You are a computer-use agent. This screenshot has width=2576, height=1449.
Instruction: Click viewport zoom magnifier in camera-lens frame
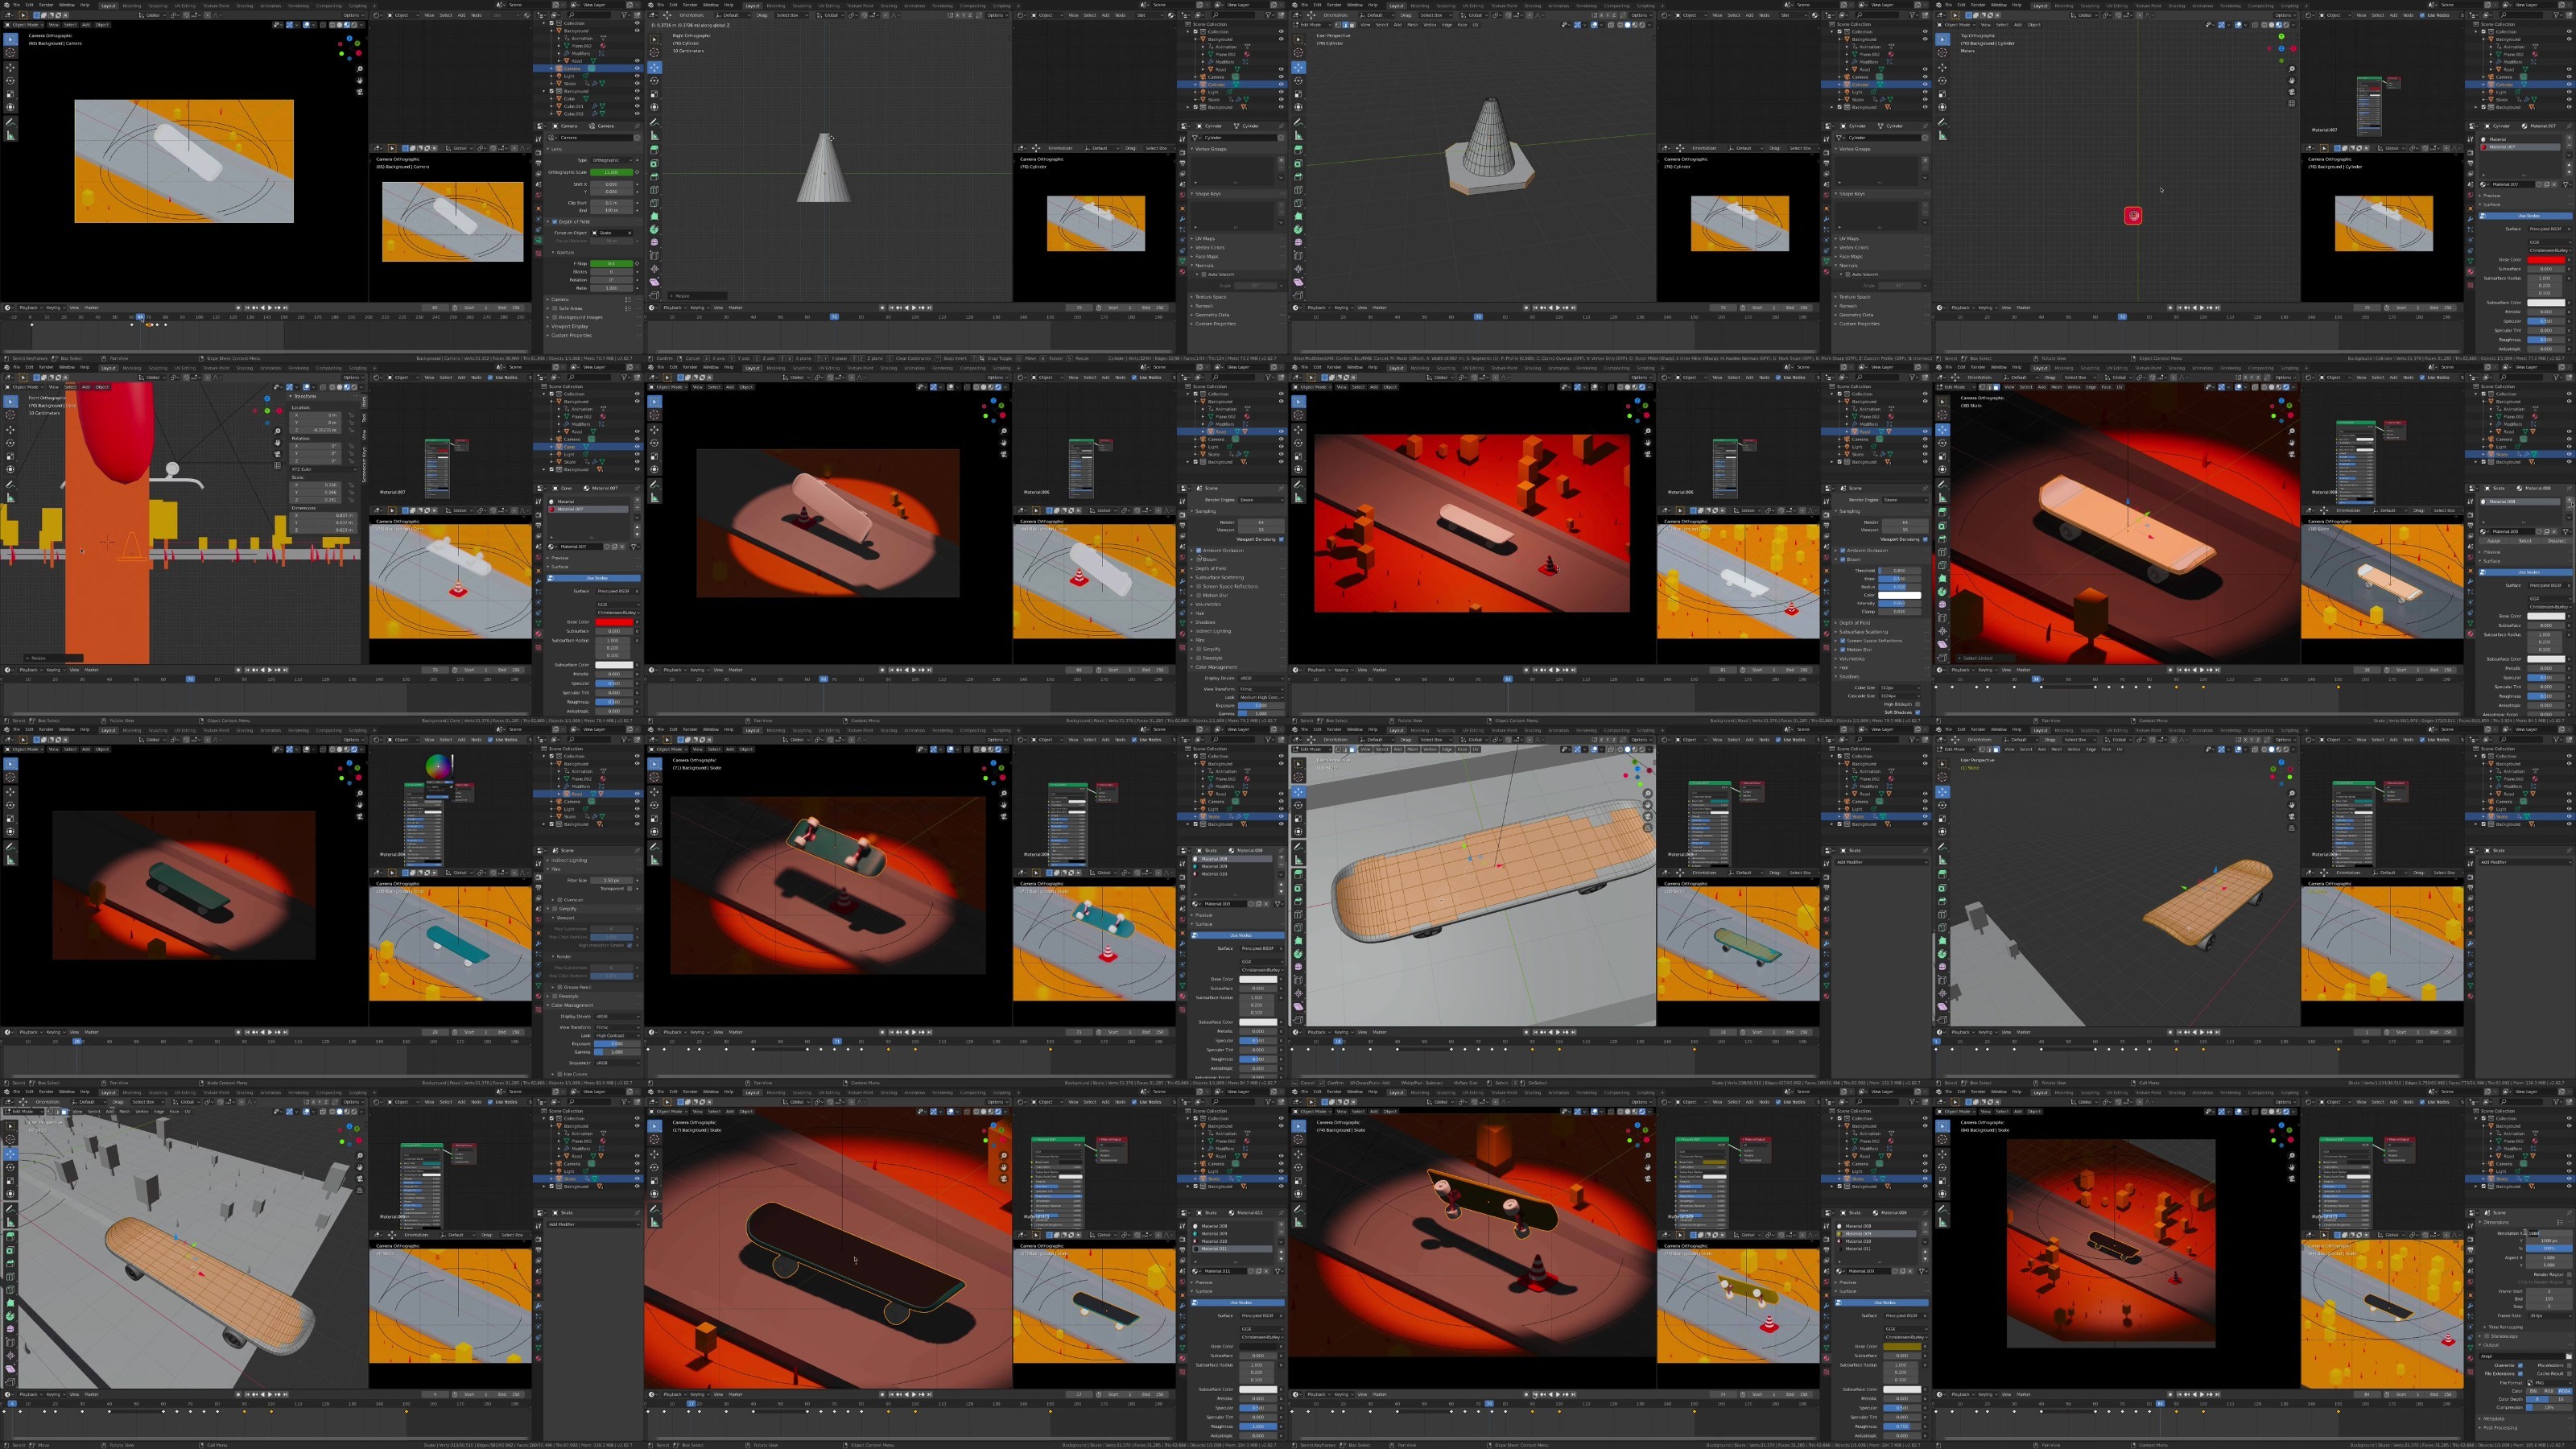(360, 69)
